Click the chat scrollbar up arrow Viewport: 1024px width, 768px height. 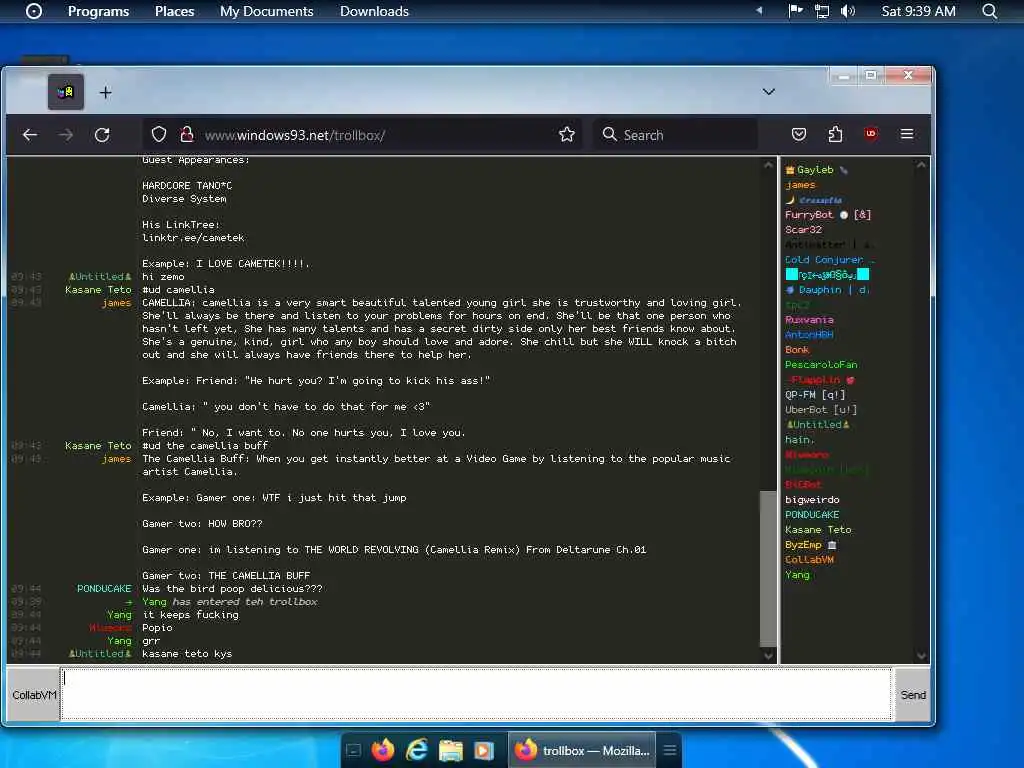(769, 167)
